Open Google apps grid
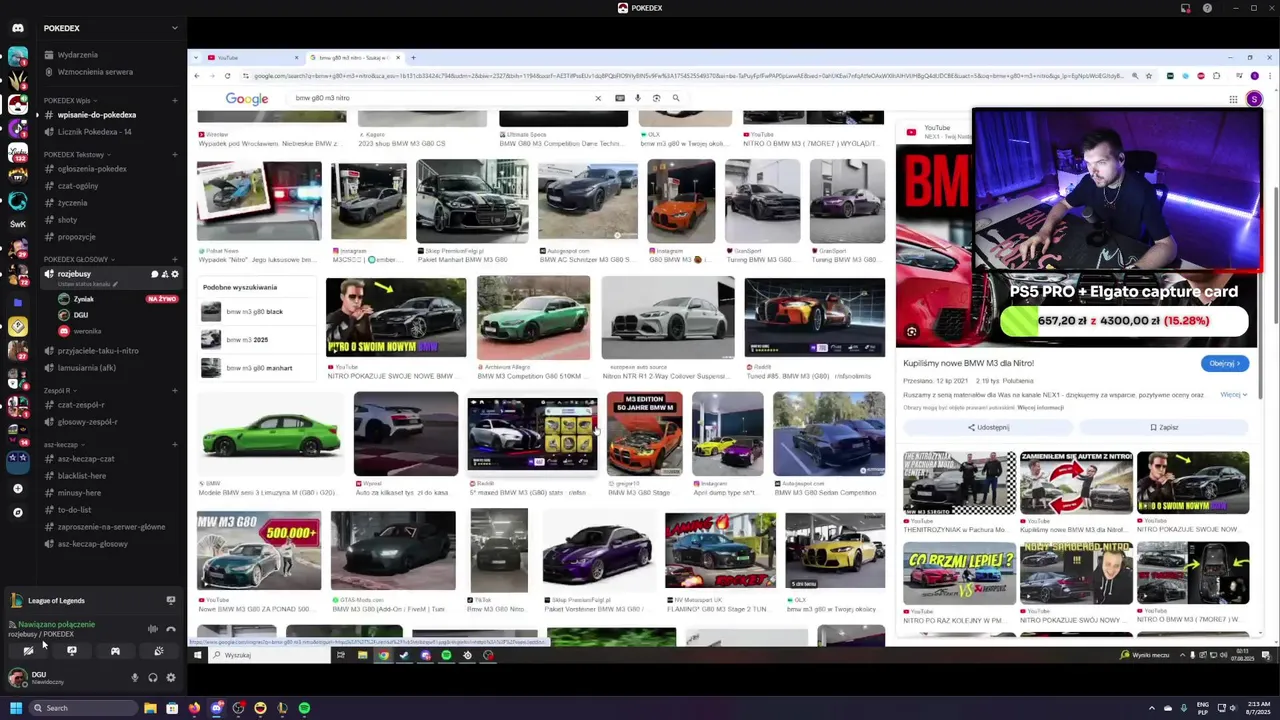This screenshot has height=720, width=1280. coord(1233,99)
